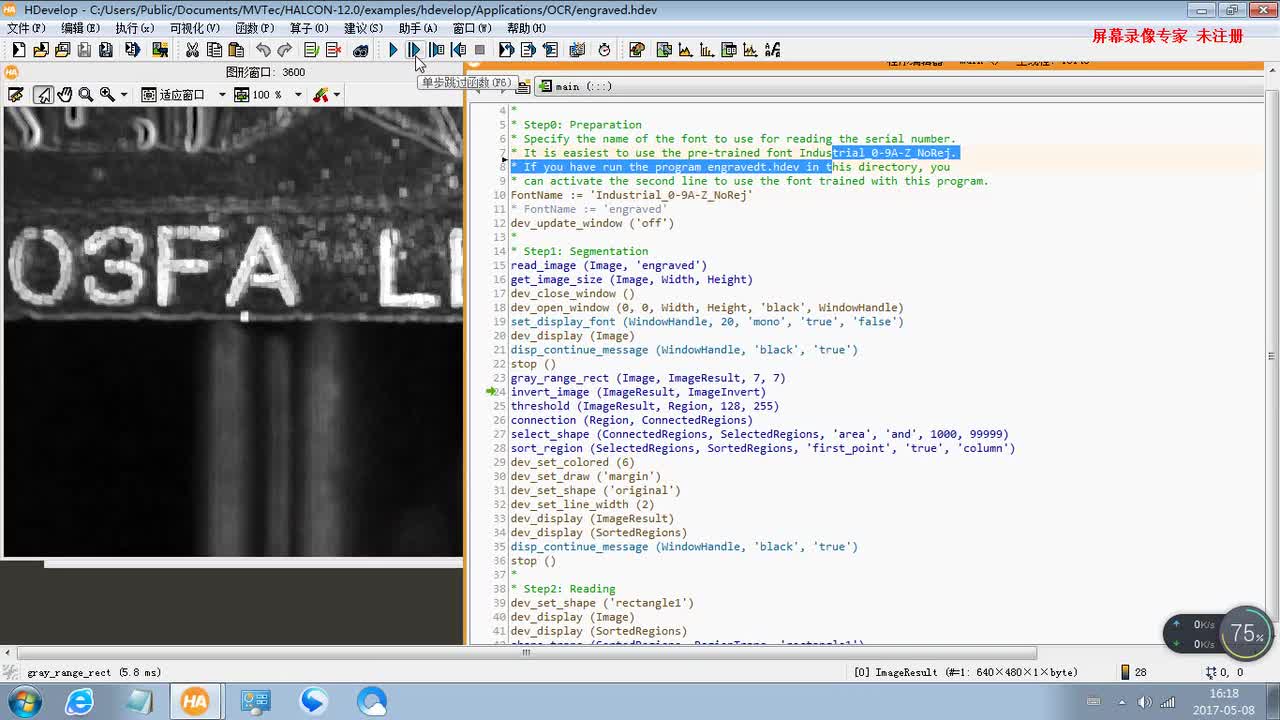Click the Activate lines icon

coord(311,50)
